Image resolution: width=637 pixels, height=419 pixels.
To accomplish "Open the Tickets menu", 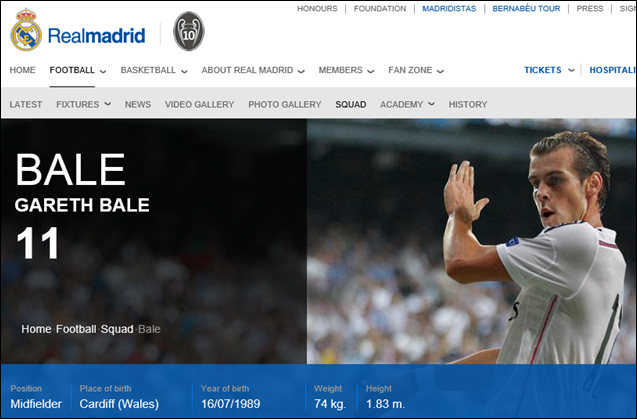I will click(543, 70).
